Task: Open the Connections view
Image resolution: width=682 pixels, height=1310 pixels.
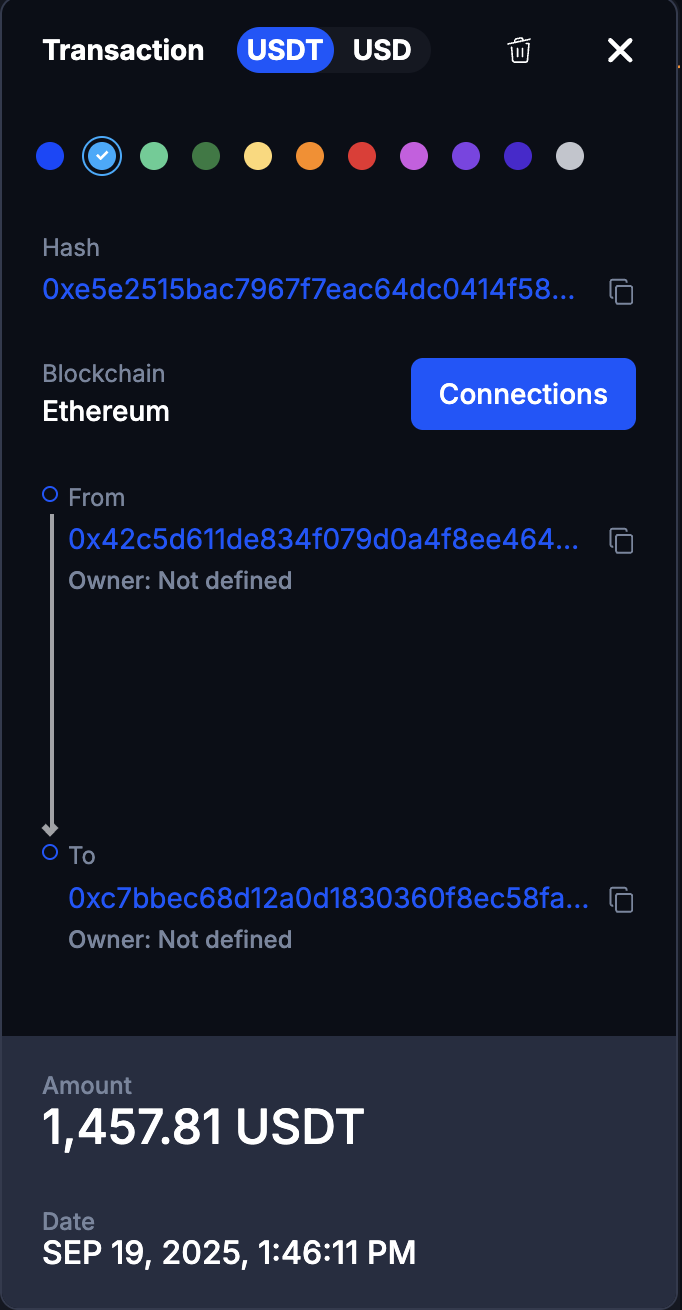Action: point(523,394)
